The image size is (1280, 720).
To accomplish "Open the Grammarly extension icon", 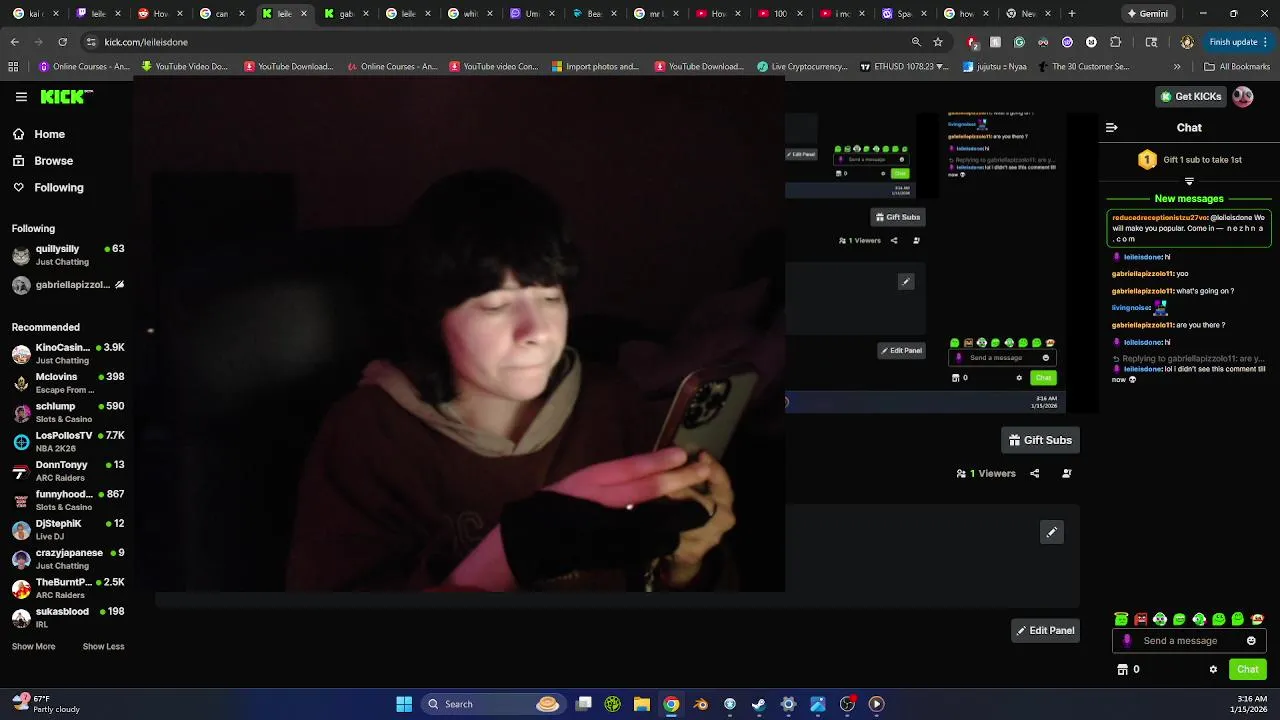I will click(1019, 42).
